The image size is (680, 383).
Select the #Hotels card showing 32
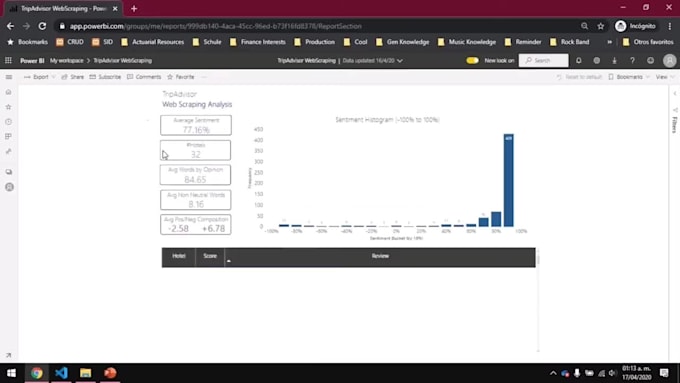point(196,150)
